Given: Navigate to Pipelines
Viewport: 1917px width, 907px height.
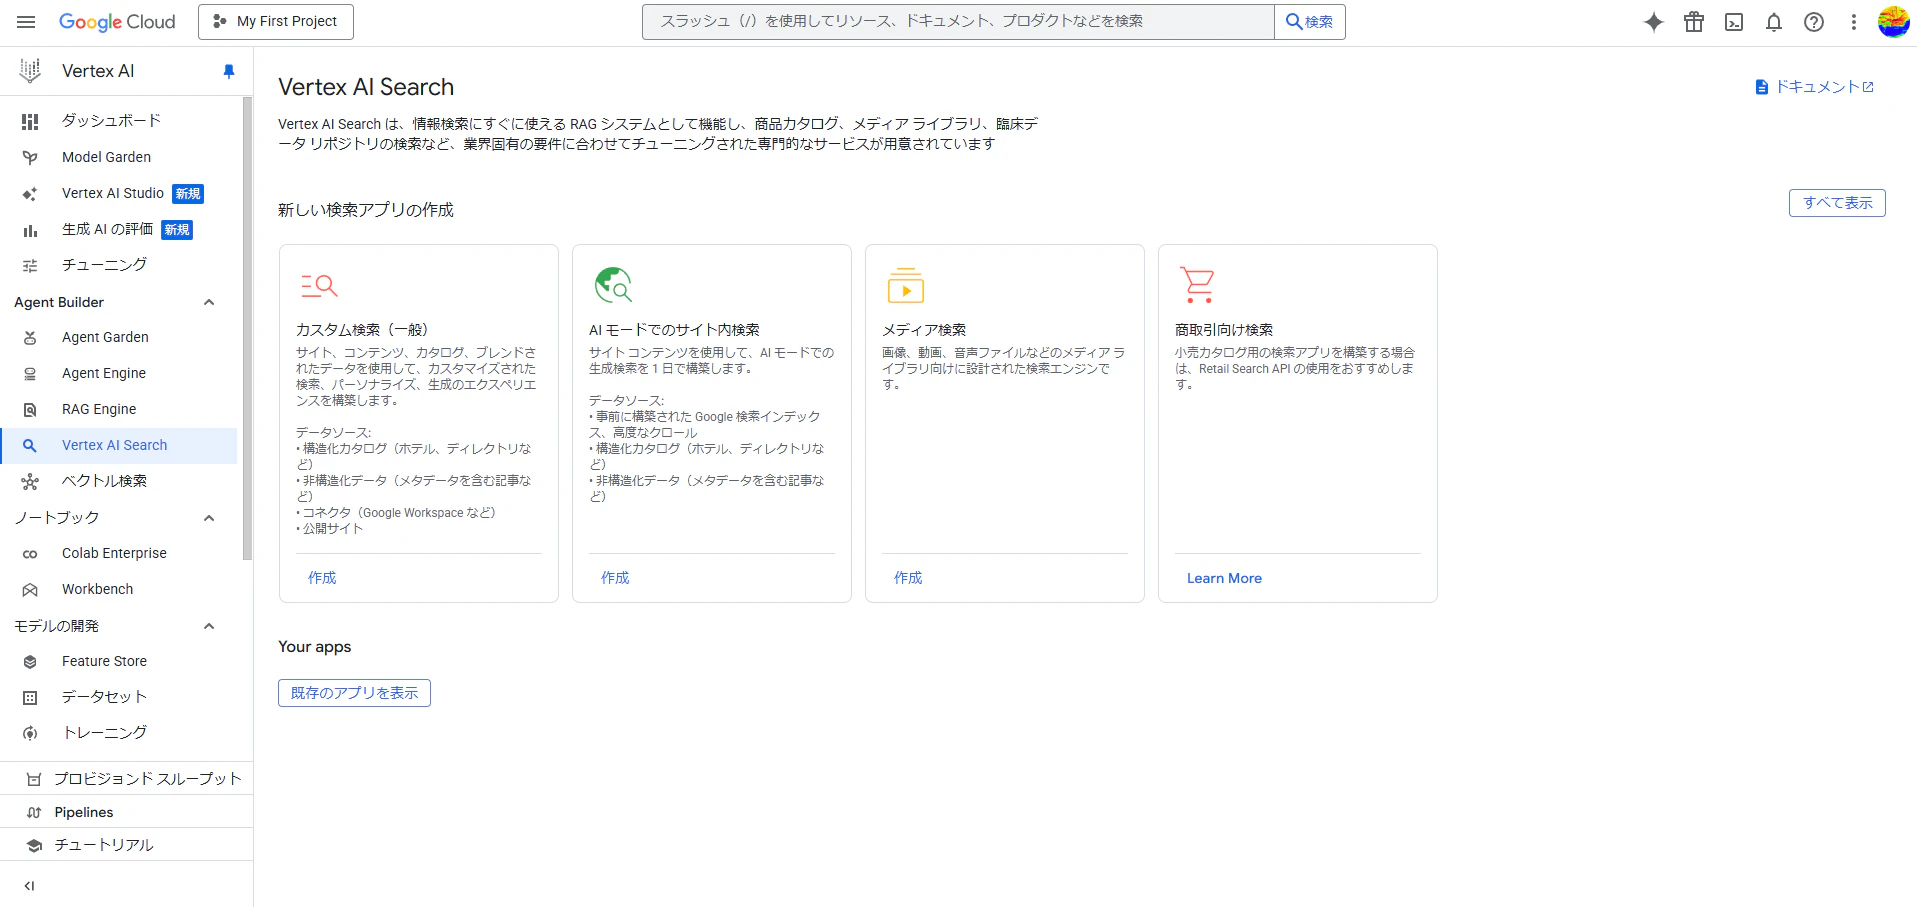Looking at the screenshot, I should [126, 812].
